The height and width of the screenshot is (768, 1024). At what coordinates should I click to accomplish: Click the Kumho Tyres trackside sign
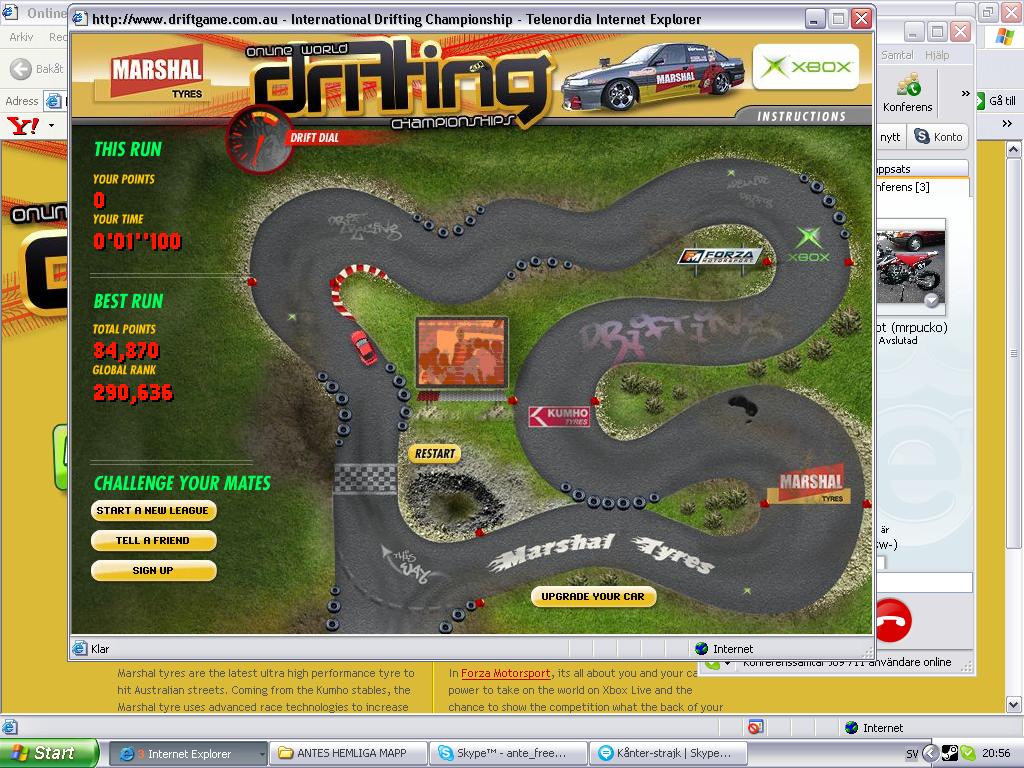[x=560, y=416]
